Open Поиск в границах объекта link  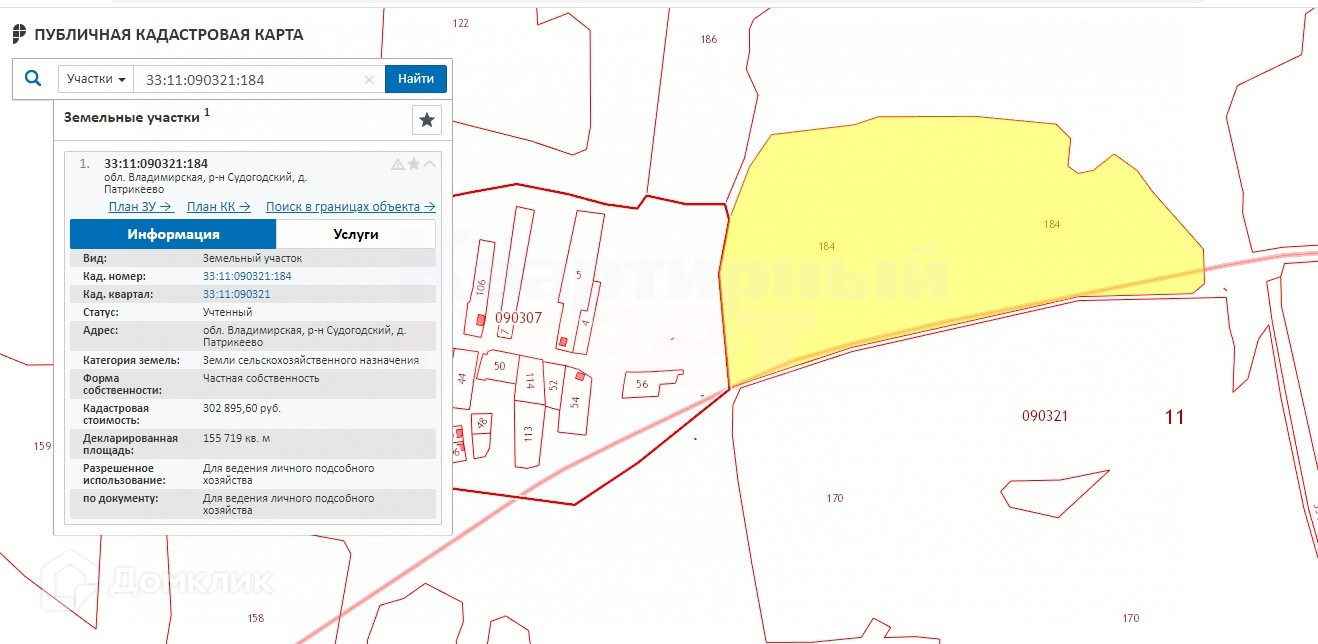pyautogui.click(x=350, y=207)
